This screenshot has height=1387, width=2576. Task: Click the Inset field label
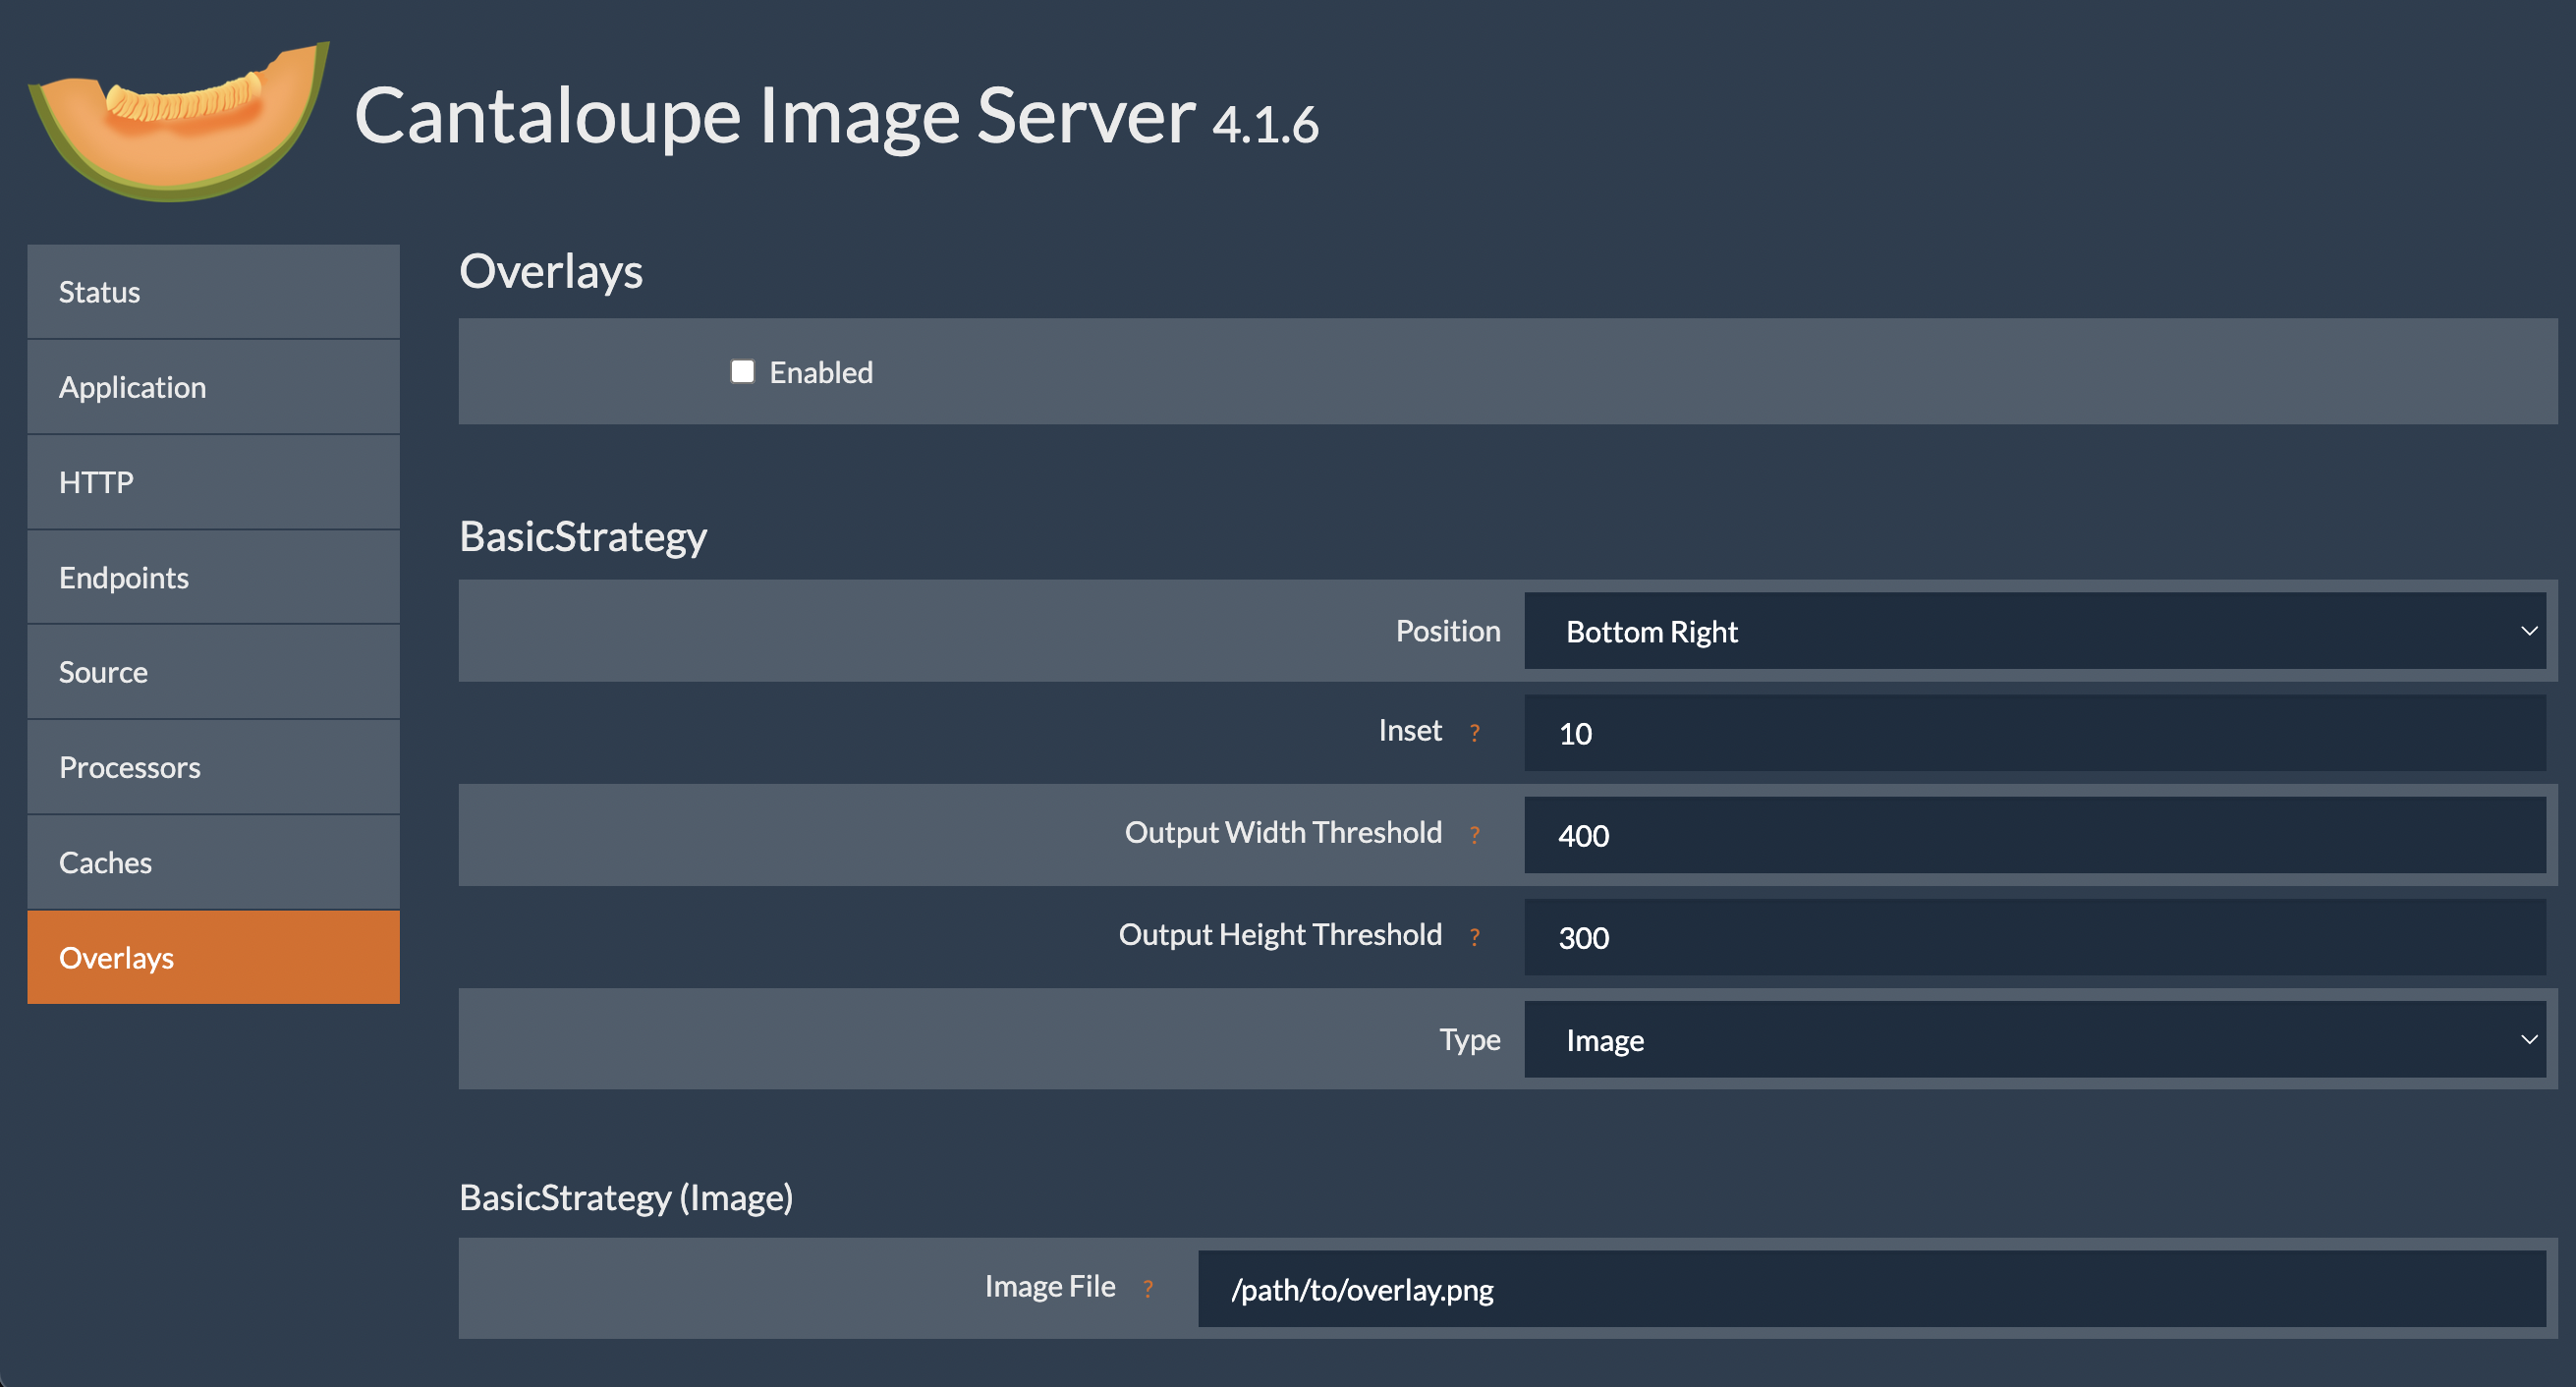[1410, 731]
